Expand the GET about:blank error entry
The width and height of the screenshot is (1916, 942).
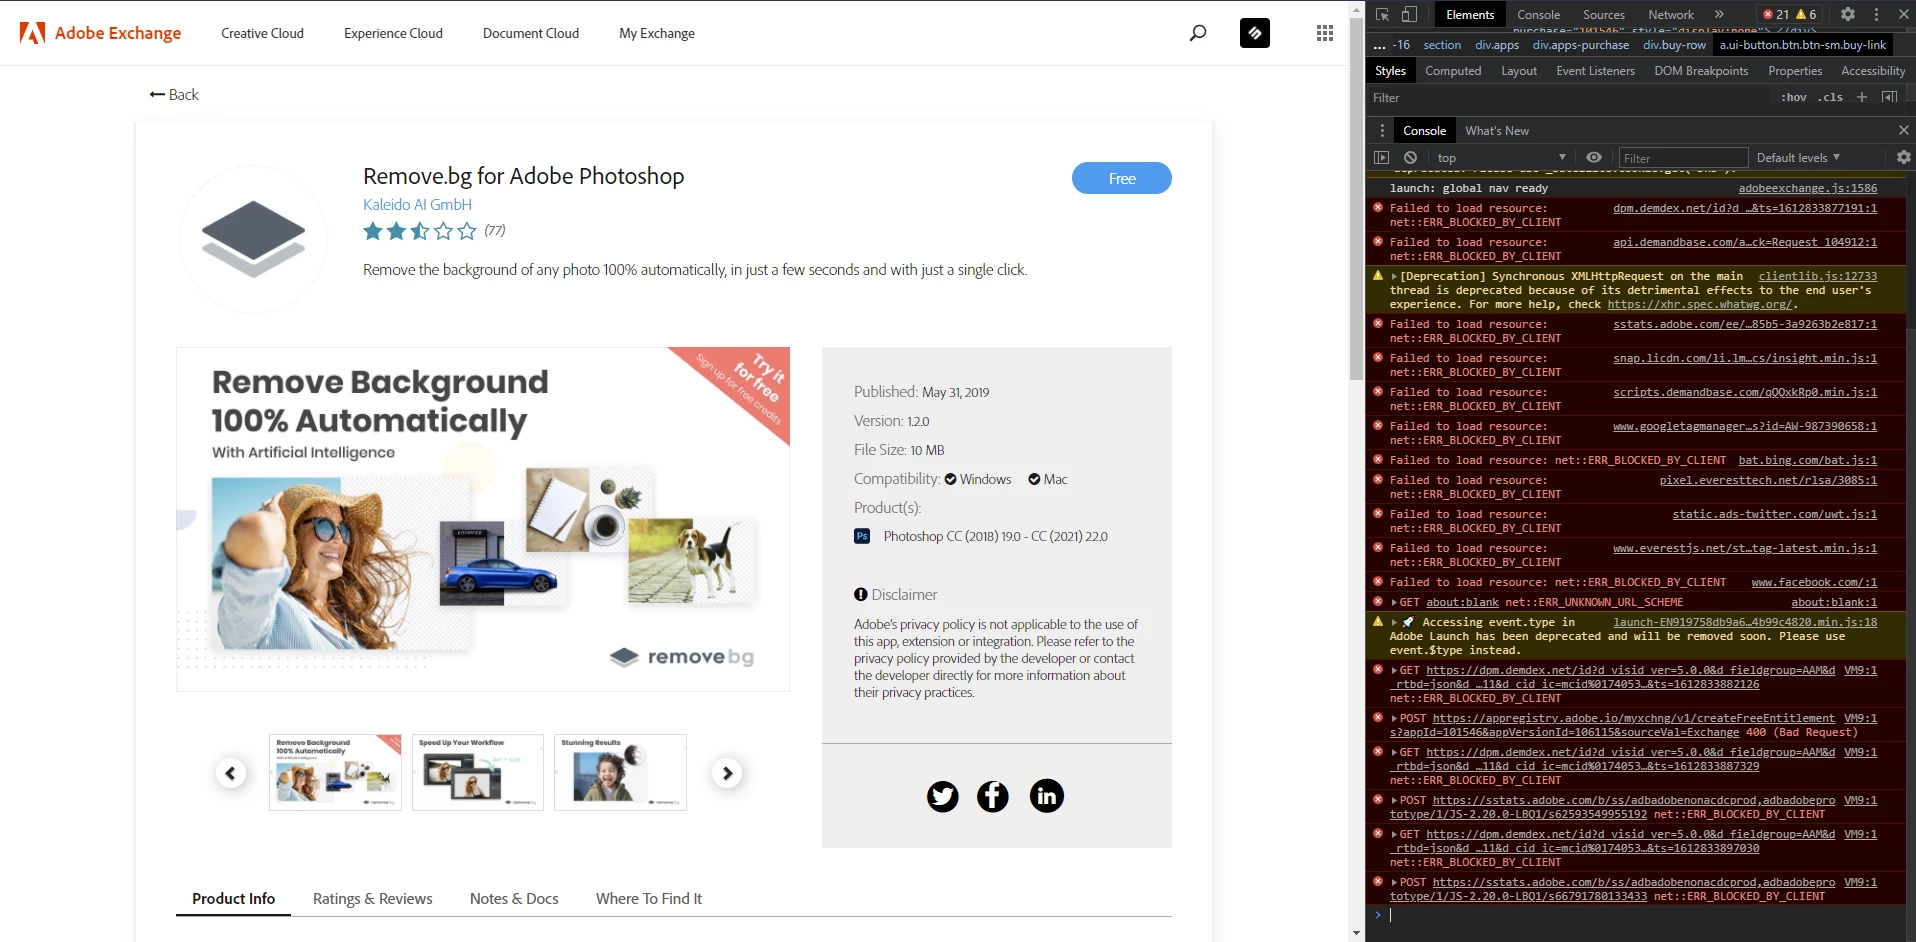[x=1394, y=603]
